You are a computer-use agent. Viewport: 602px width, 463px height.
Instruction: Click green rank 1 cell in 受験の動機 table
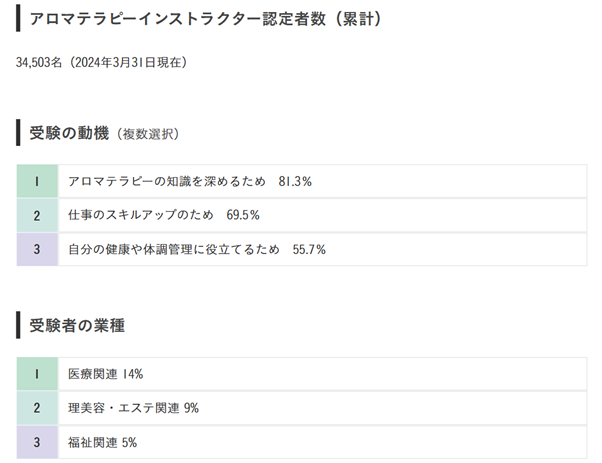(37, 182)
